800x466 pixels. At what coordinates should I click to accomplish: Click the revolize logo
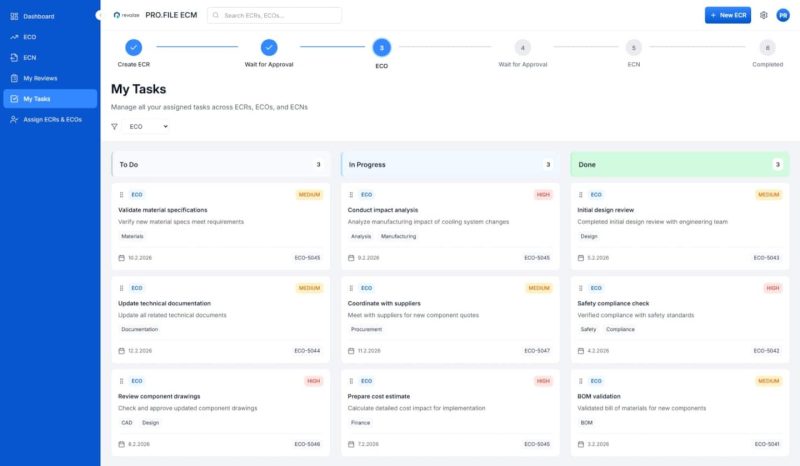tap(127, 15)
